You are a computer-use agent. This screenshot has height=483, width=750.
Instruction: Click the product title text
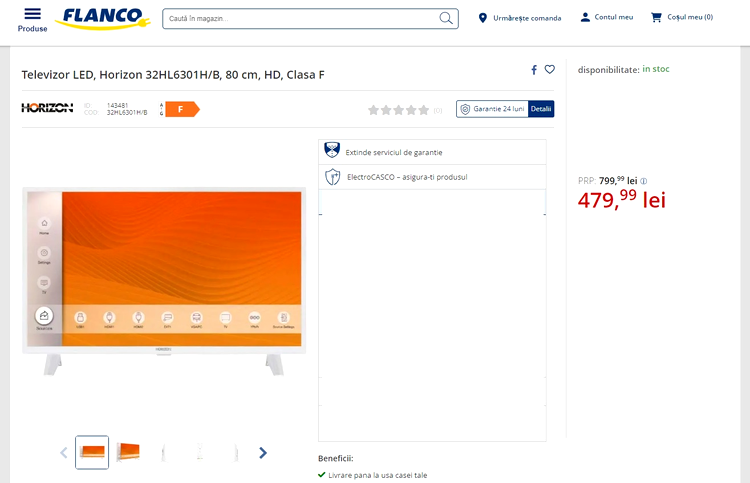pos(173,75)
